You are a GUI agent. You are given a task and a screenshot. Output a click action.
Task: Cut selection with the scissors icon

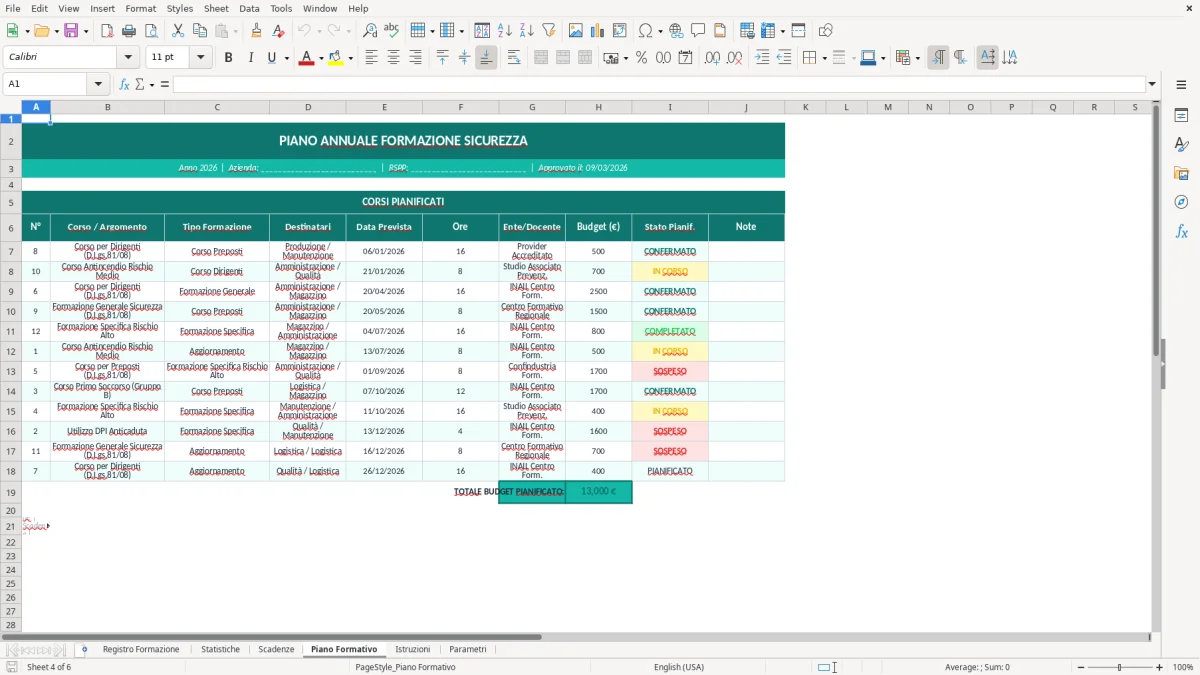coord(177,31)
